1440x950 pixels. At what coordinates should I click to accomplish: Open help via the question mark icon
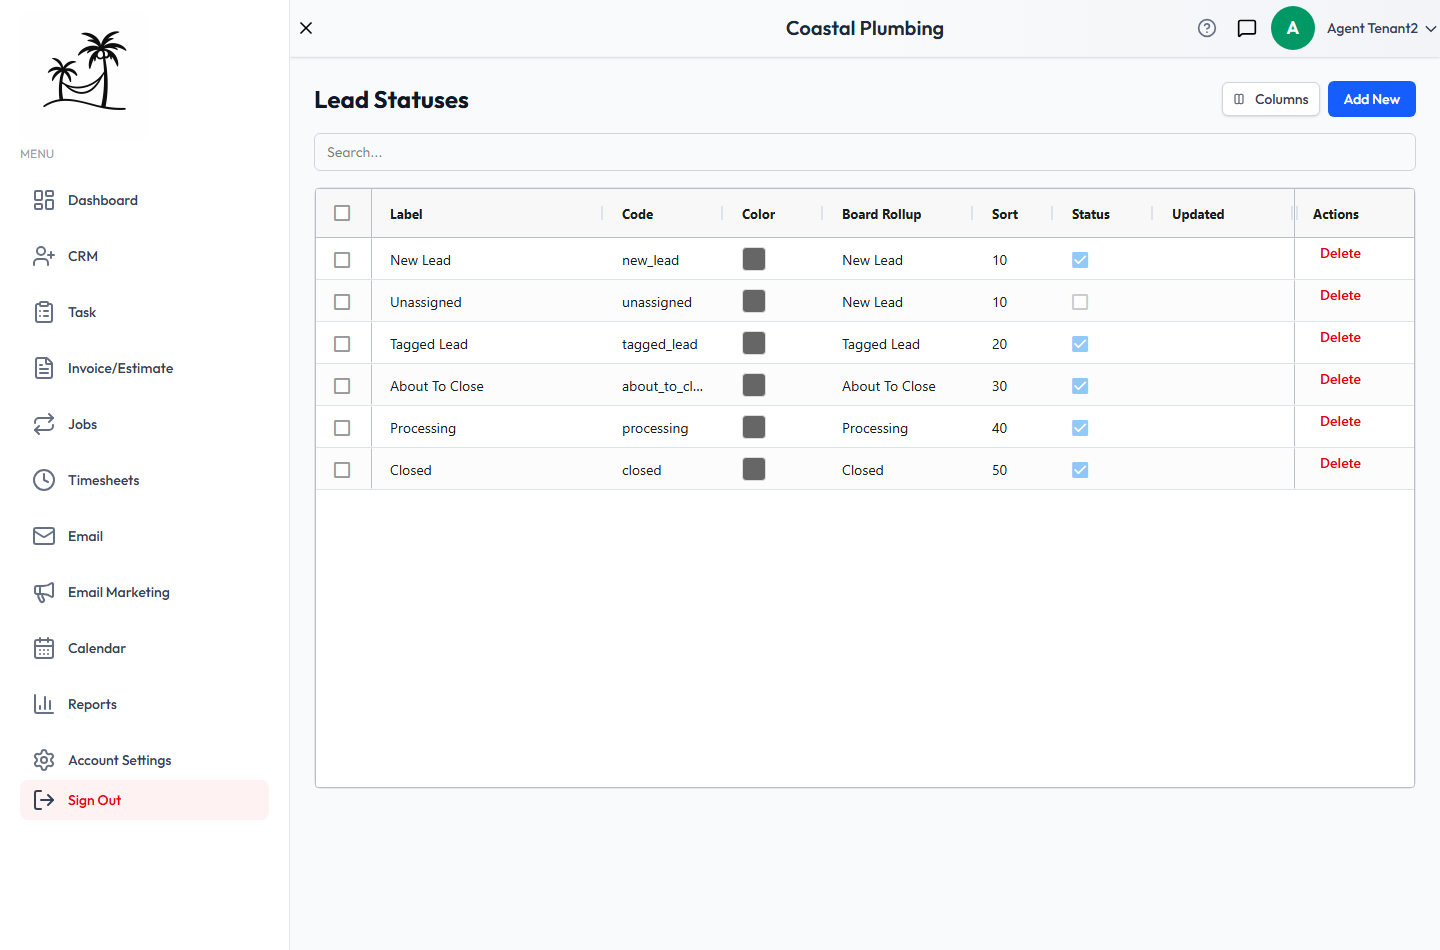1207,28
